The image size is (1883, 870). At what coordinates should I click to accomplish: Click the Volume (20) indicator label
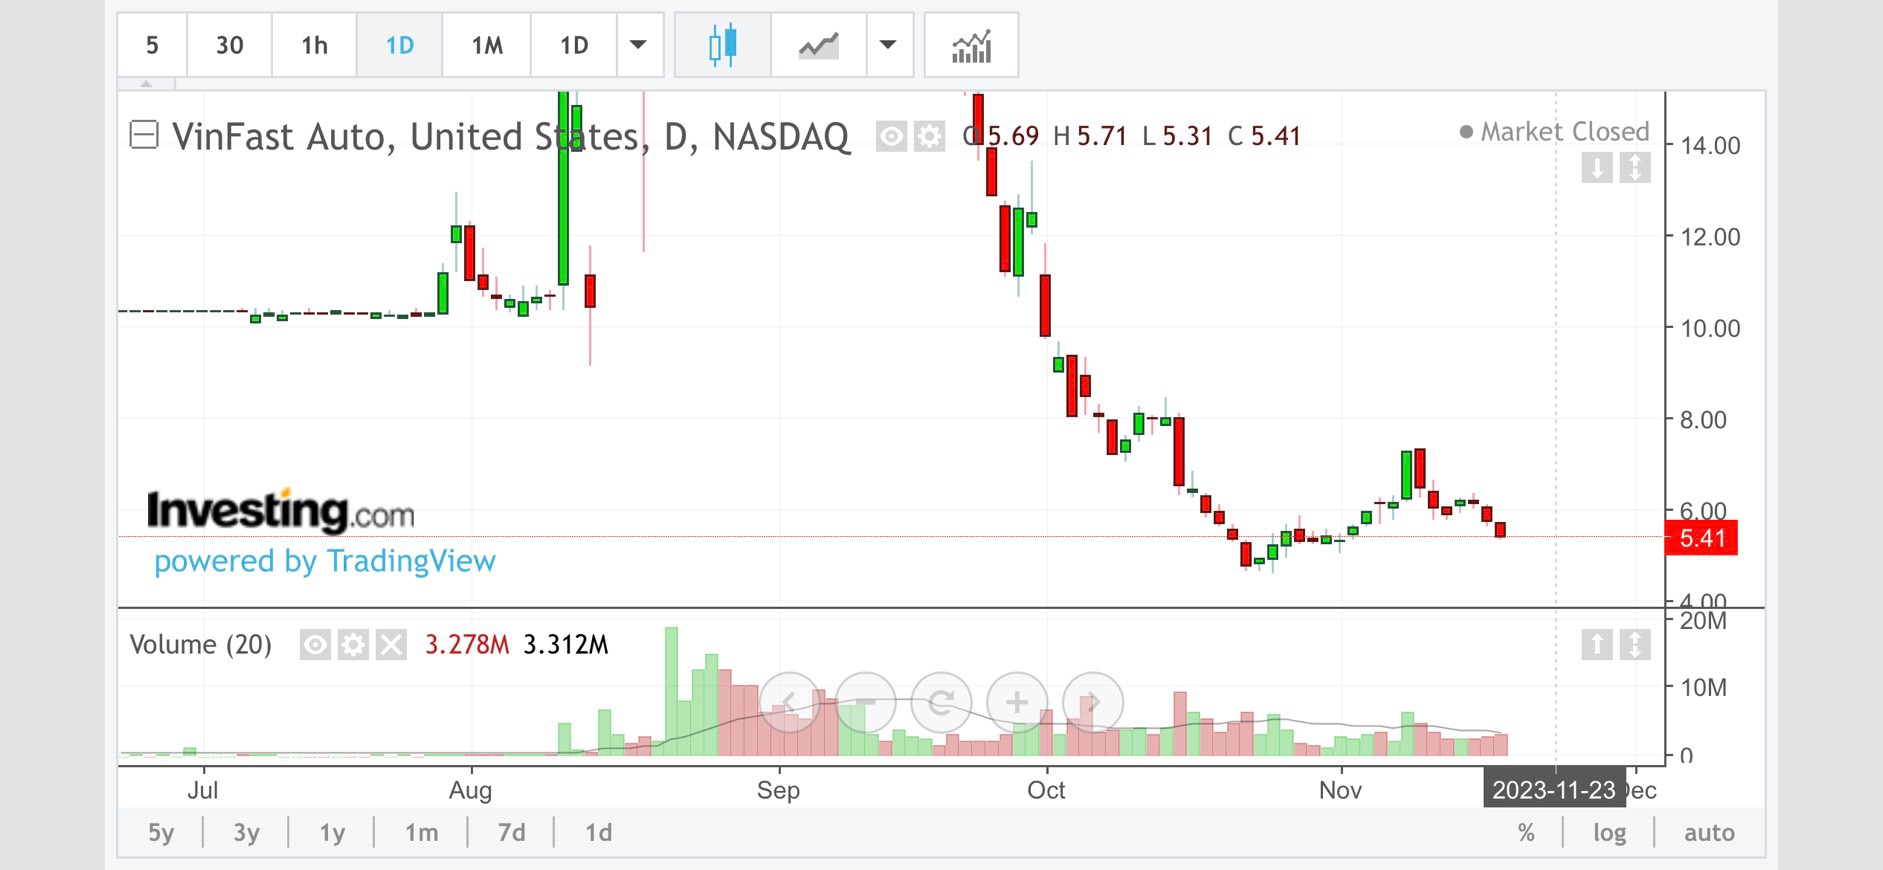click(201, 645)
